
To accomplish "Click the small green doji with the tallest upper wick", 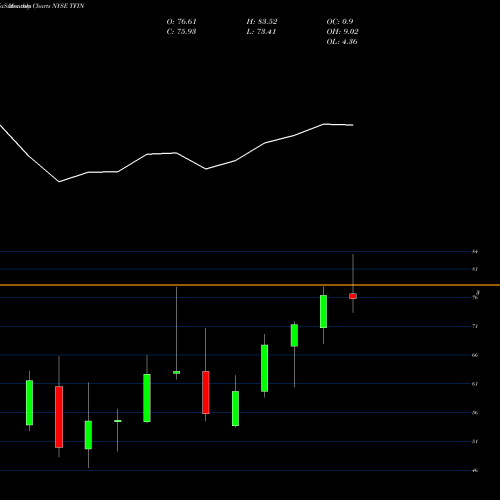I will [x=176, y=372].
